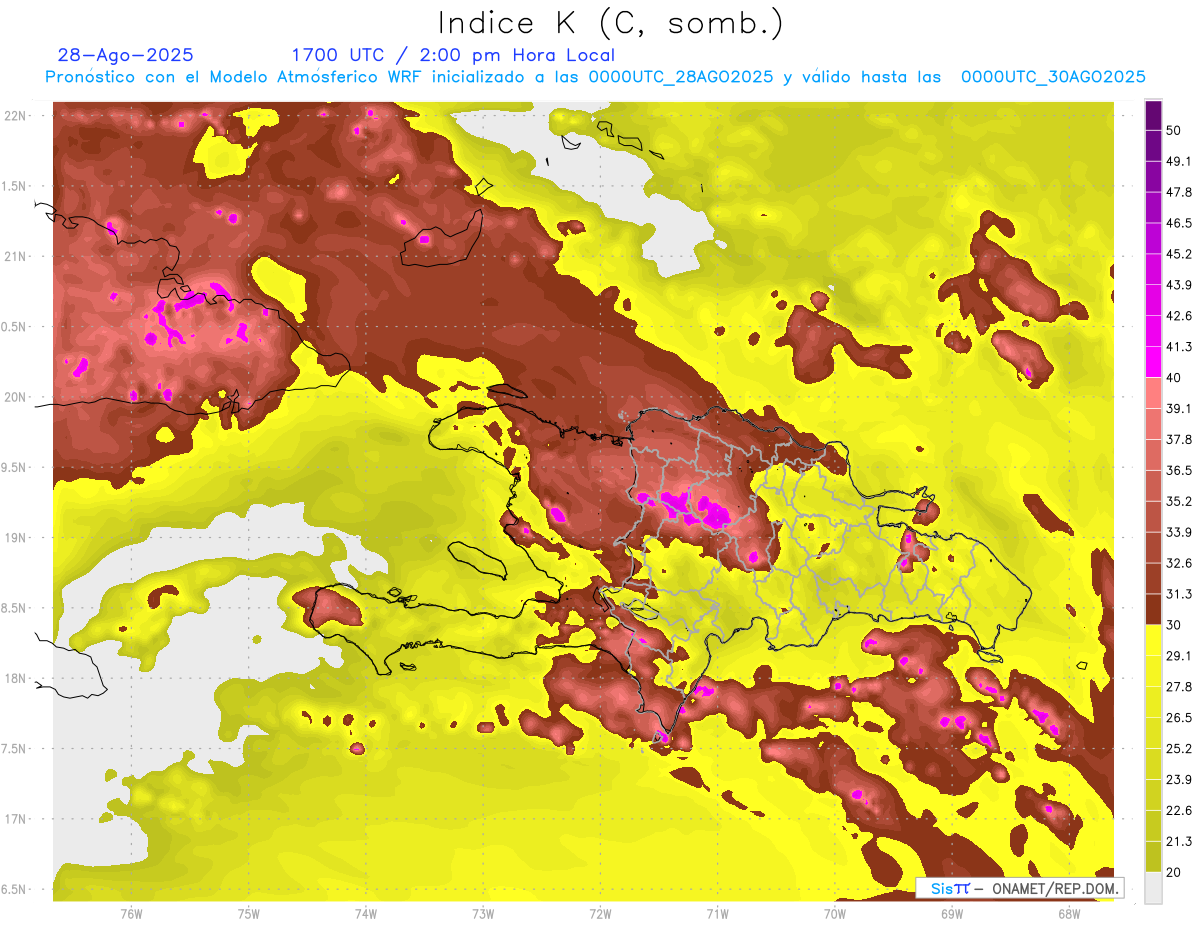Viewport: 1200px width, 927px height.
Task: Click the colorbar label '46.5'
Action: point(1179,223)
